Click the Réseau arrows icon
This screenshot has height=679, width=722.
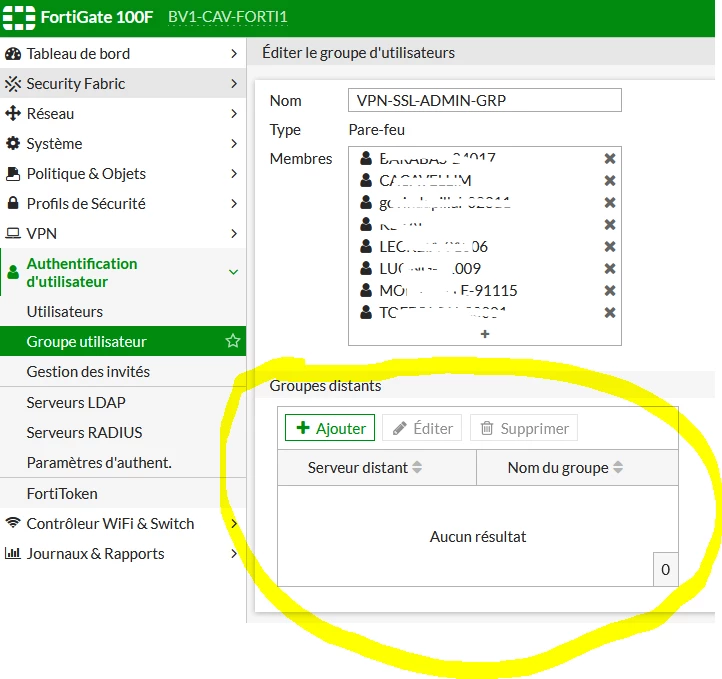click(x=13, y=113)
